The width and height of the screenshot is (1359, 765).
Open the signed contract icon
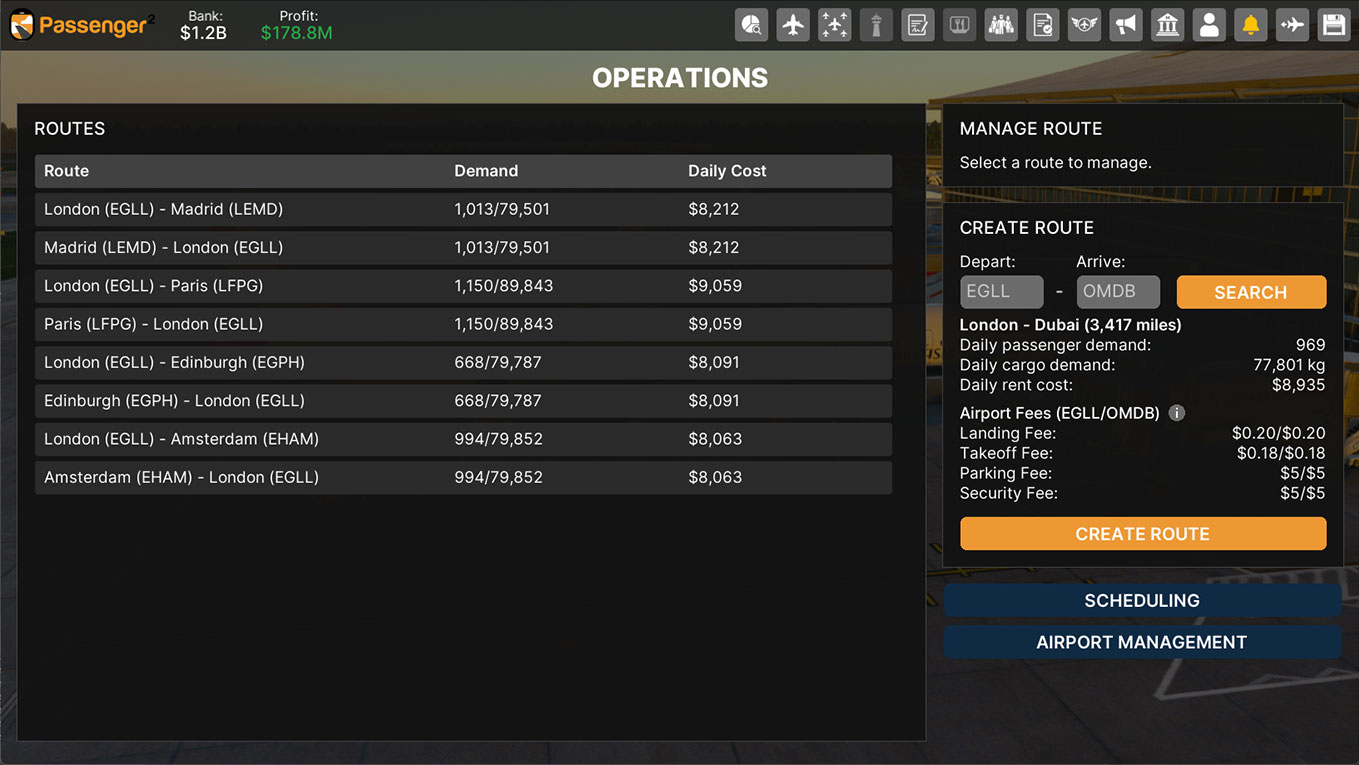pyautogui.click(x=917, y=25)
